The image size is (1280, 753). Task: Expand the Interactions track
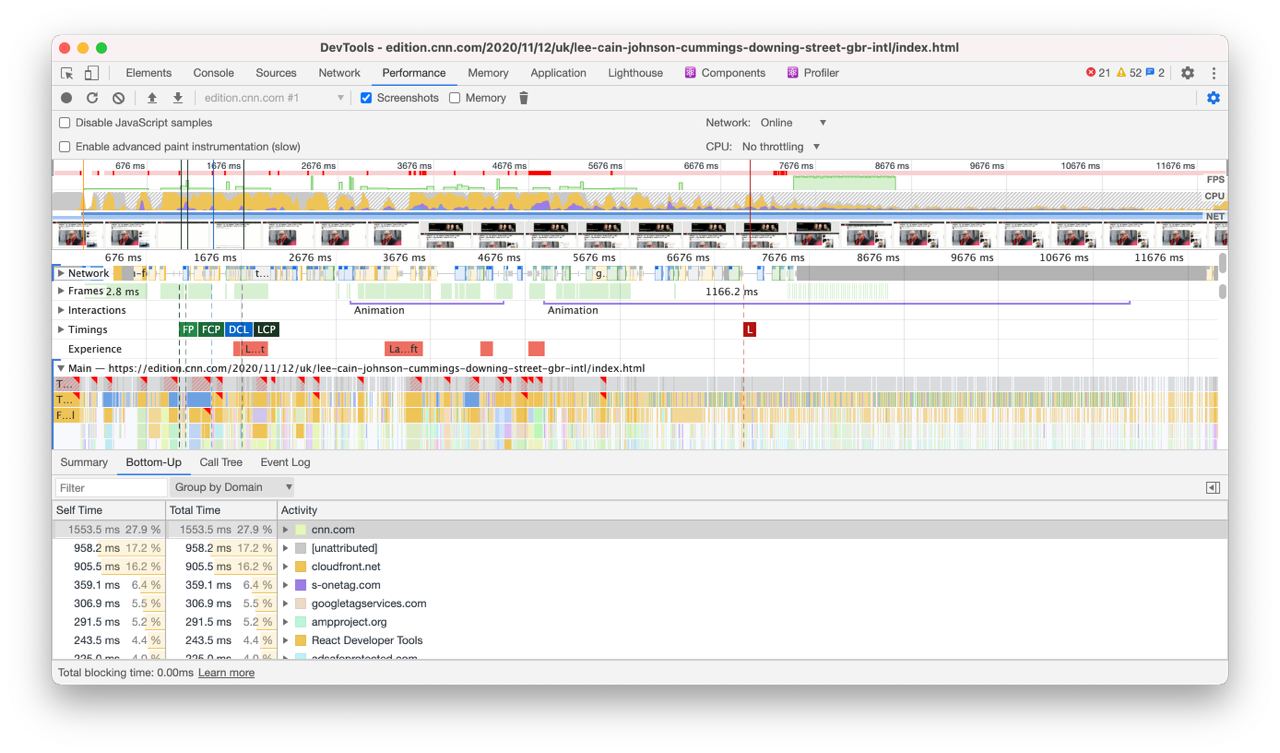coord(61,310)
